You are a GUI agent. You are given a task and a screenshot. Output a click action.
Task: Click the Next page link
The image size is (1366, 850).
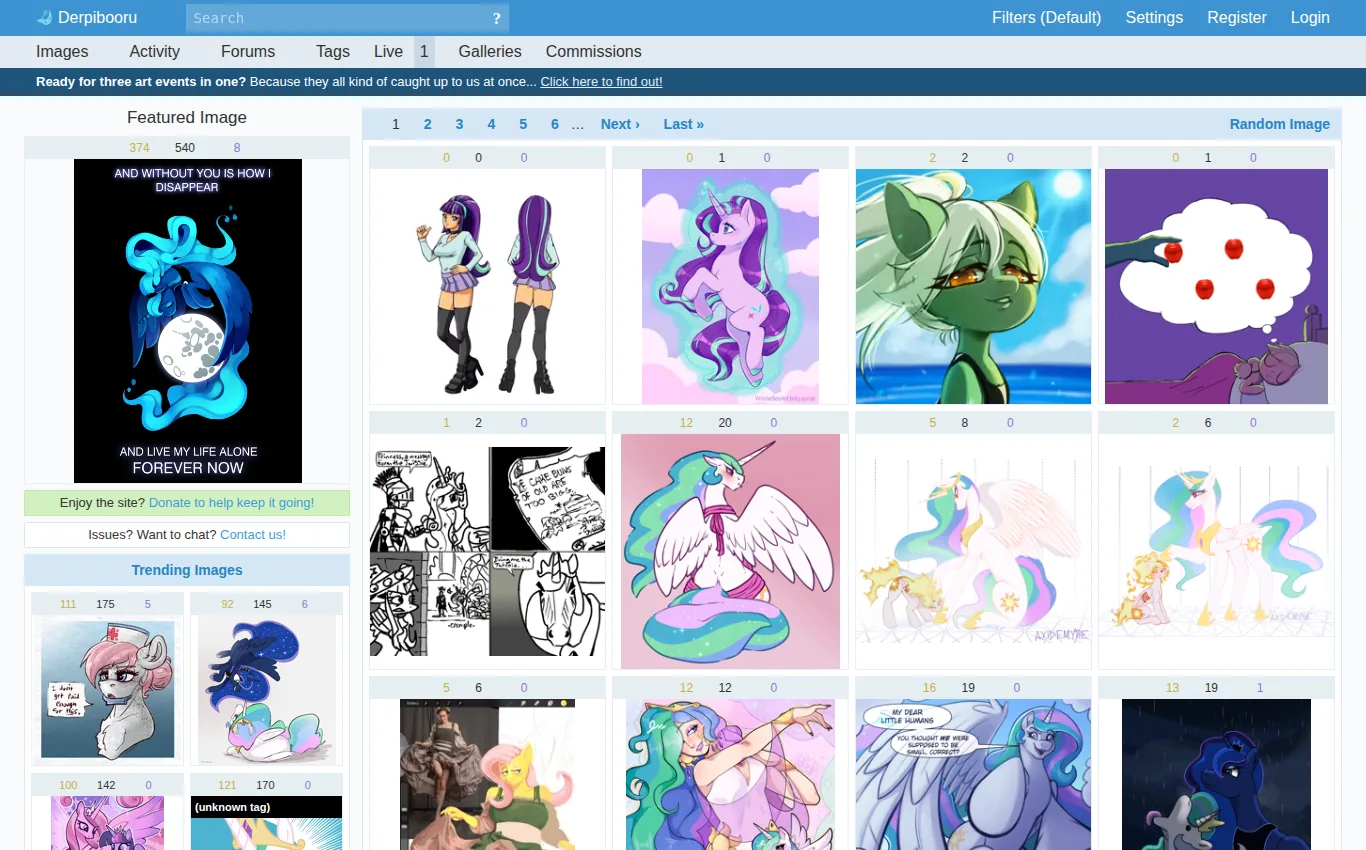[620, 124]
